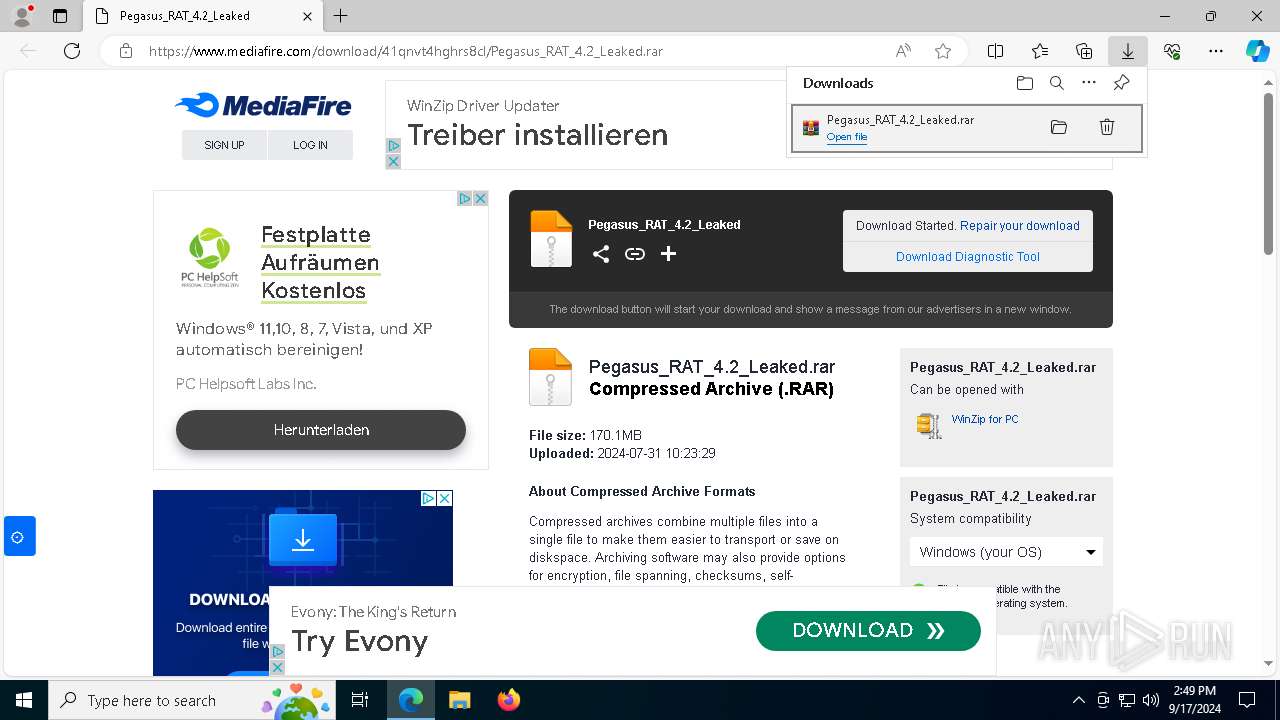Click the Try Evony DOWNLOAD button
The width and height of the screenshot is (1280, 720).
coord(868,631)
